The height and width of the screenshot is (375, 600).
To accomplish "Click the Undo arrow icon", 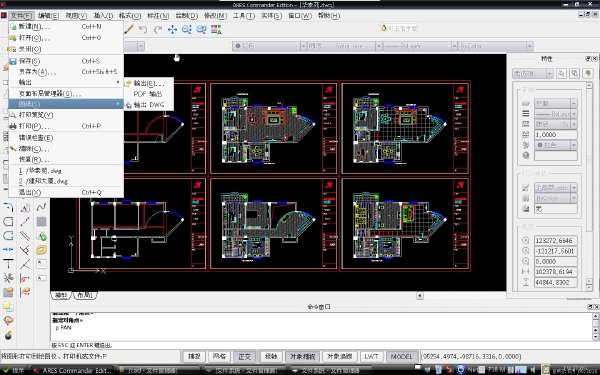I will tap(143, 29).
